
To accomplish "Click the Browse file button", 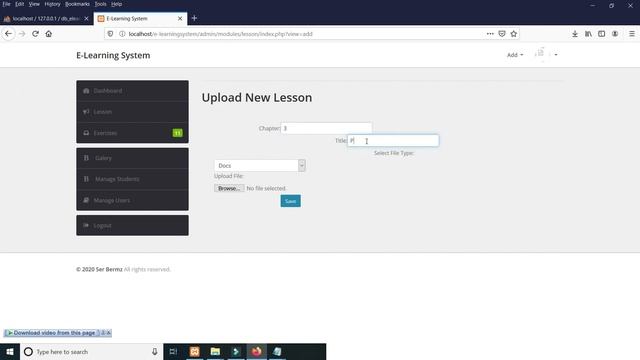I will 229,188.
